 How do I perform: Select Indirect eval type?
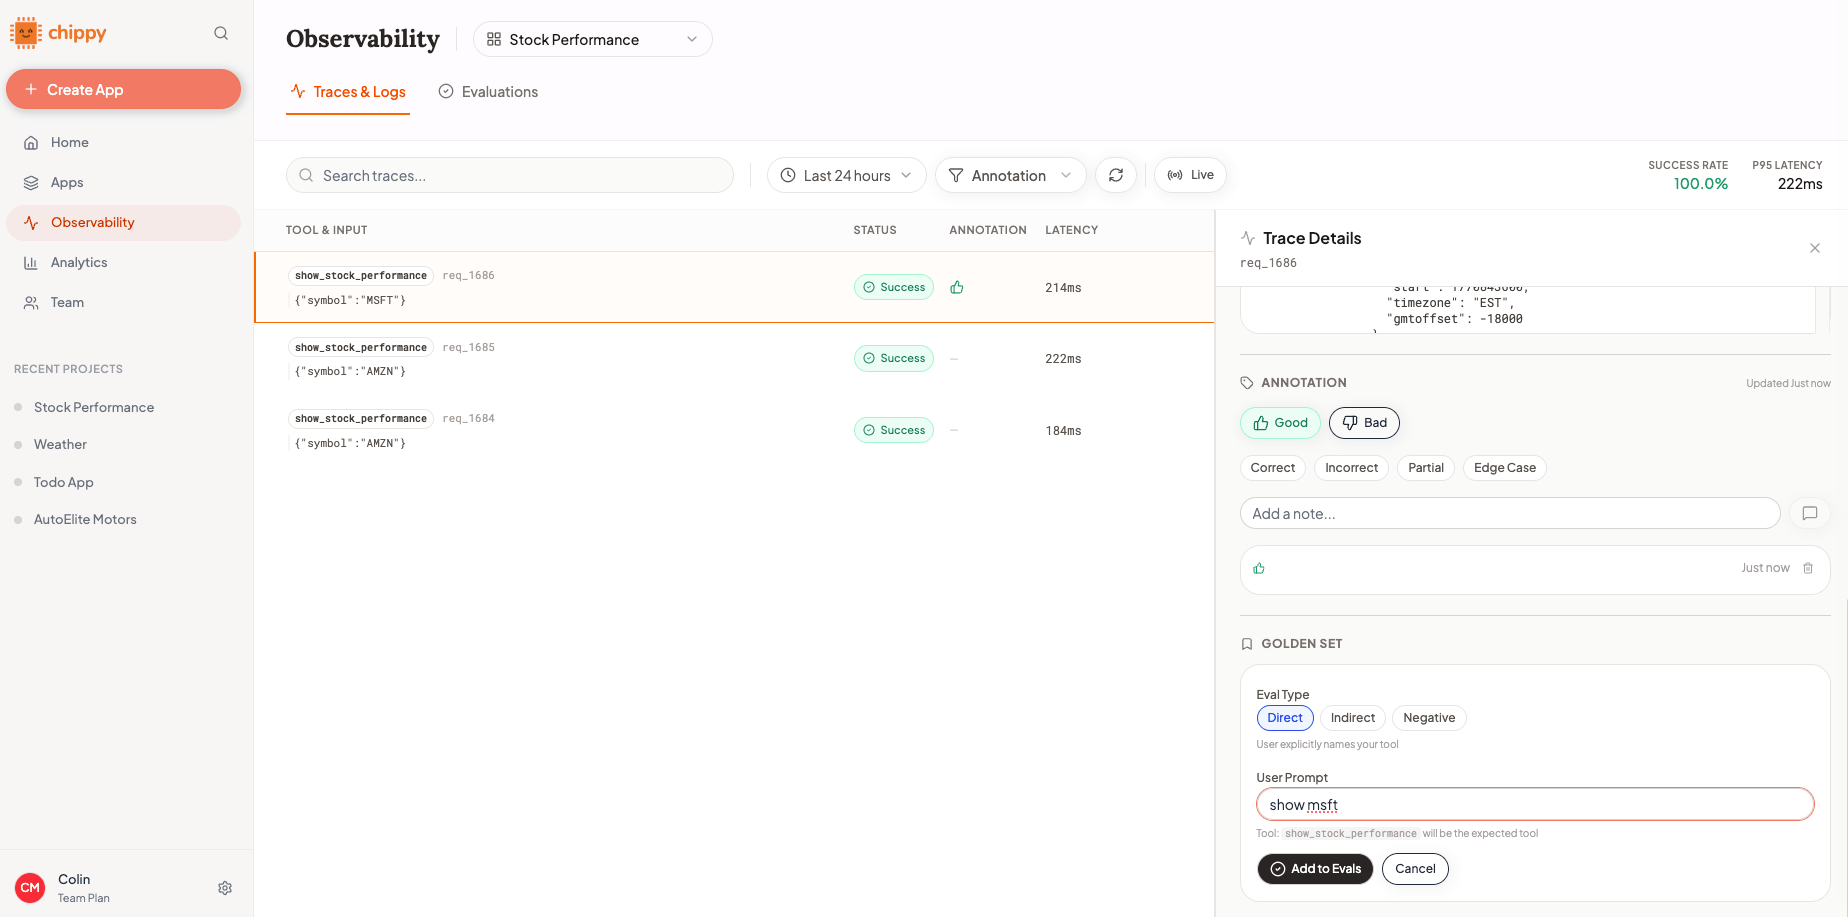pos(1353,718)
